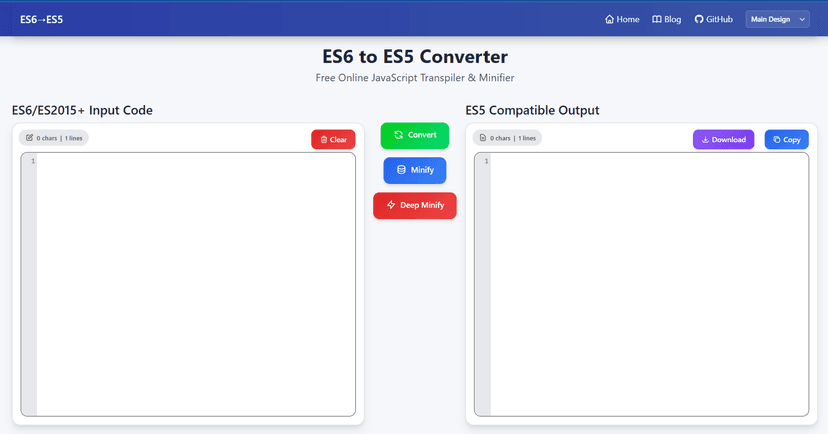This screenshot has width=828, height=434.
Task: Click the 'ES6 to ES5 Converter' heading
Action: point(415,56)
